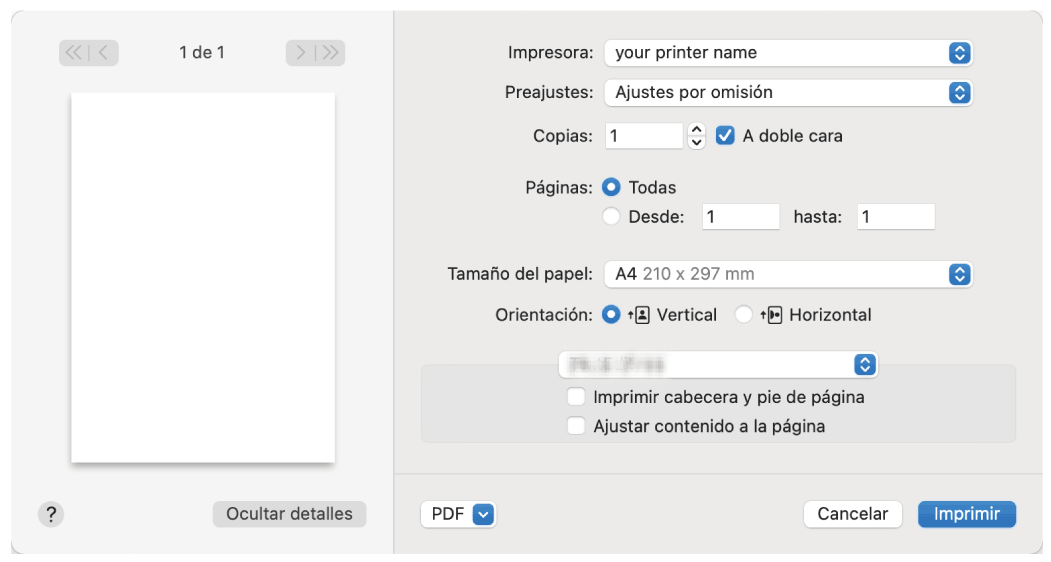Click the Copias number input field
Image resolution: width=1051 pixels, height=562 pixels.
644,136
